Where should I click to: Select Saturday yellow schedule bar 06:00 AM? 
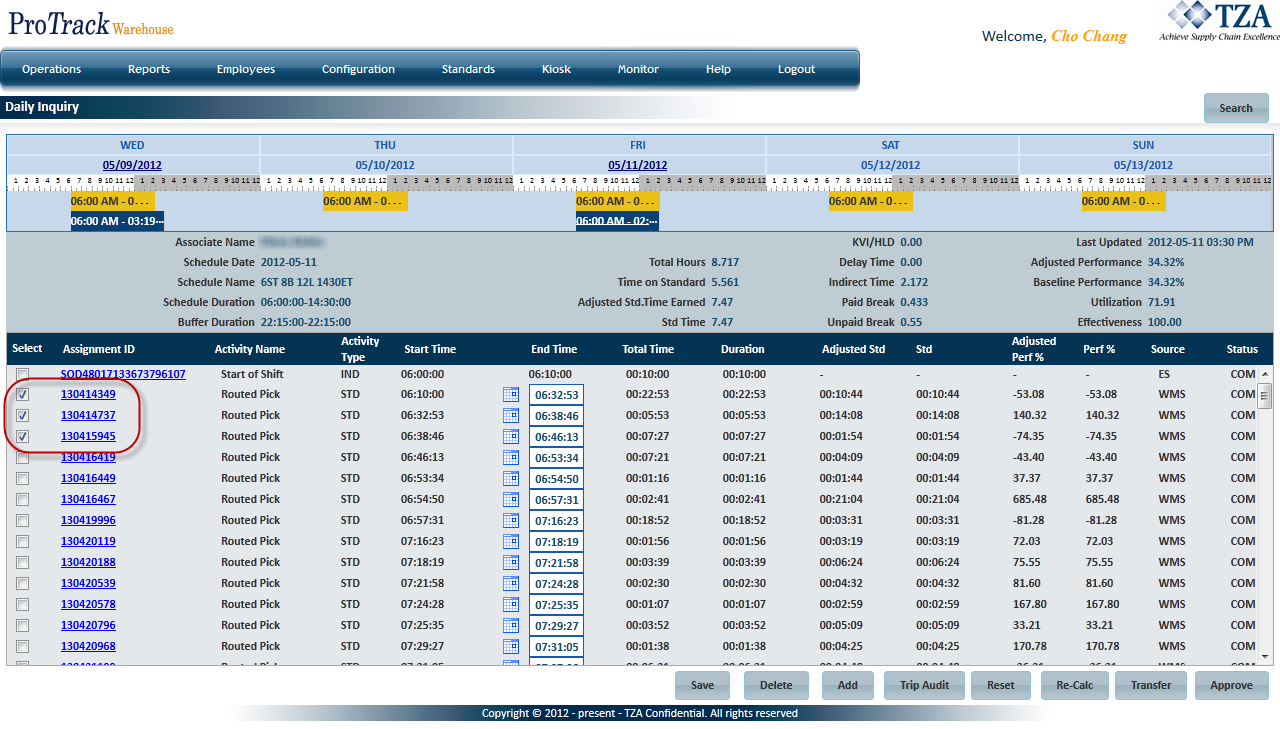[x=871, y=201]
